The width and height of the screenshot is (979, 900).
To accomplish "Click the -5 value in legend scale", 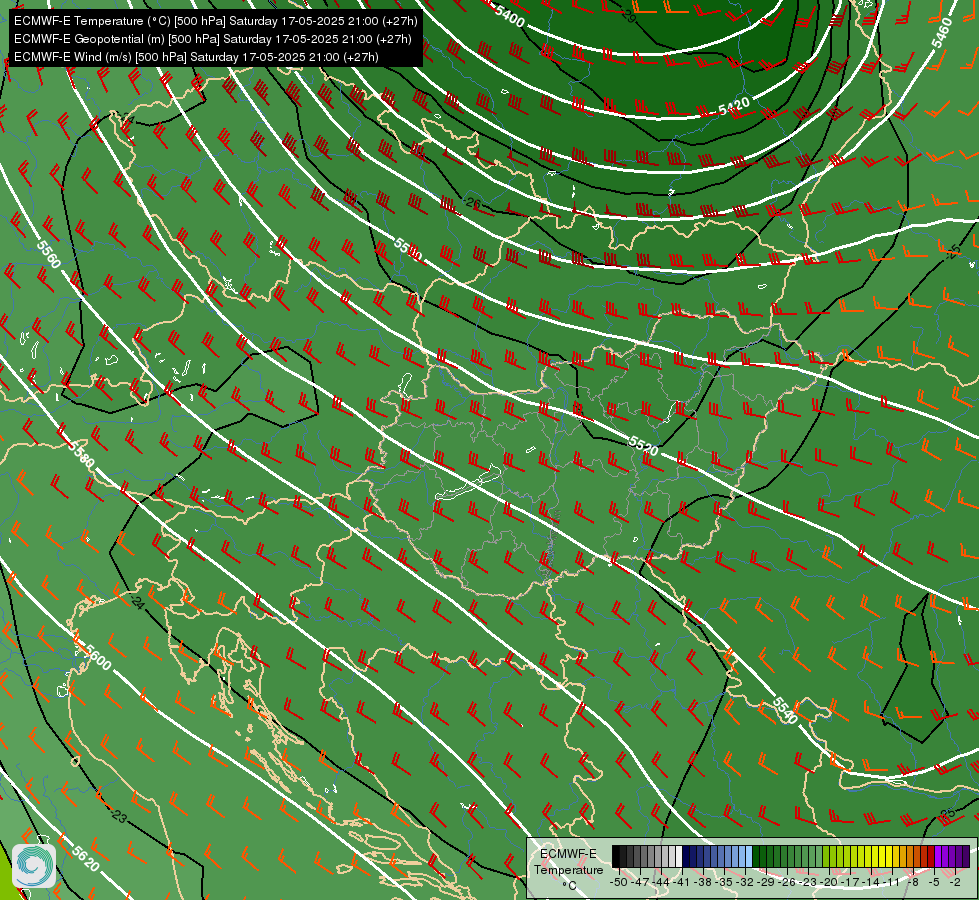I will tap(934, 882).
